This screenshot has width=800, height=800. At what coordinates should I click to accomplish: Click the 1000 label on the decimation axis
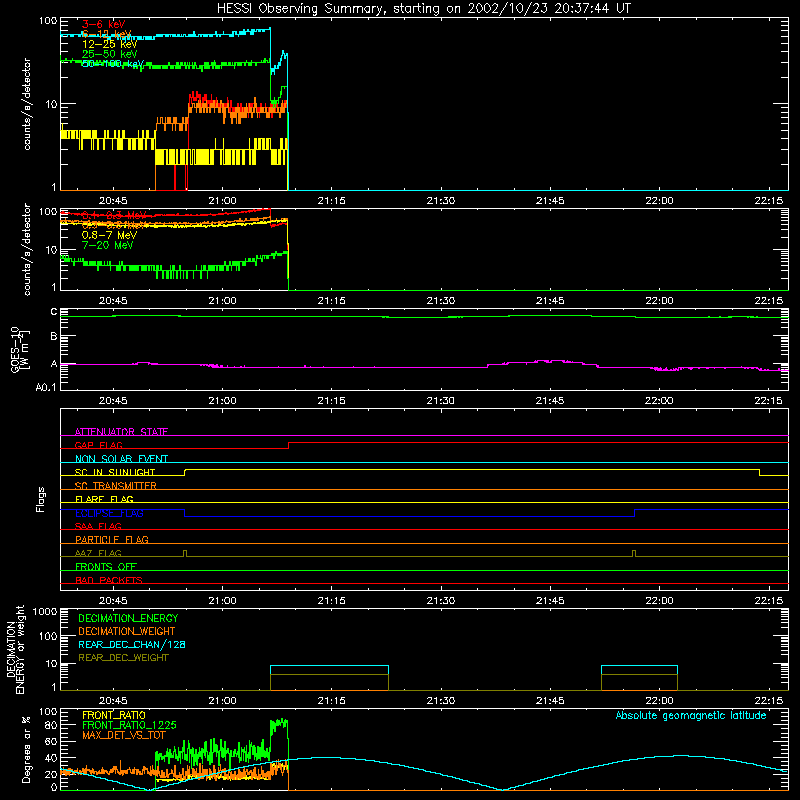click(x=45, y=611)
